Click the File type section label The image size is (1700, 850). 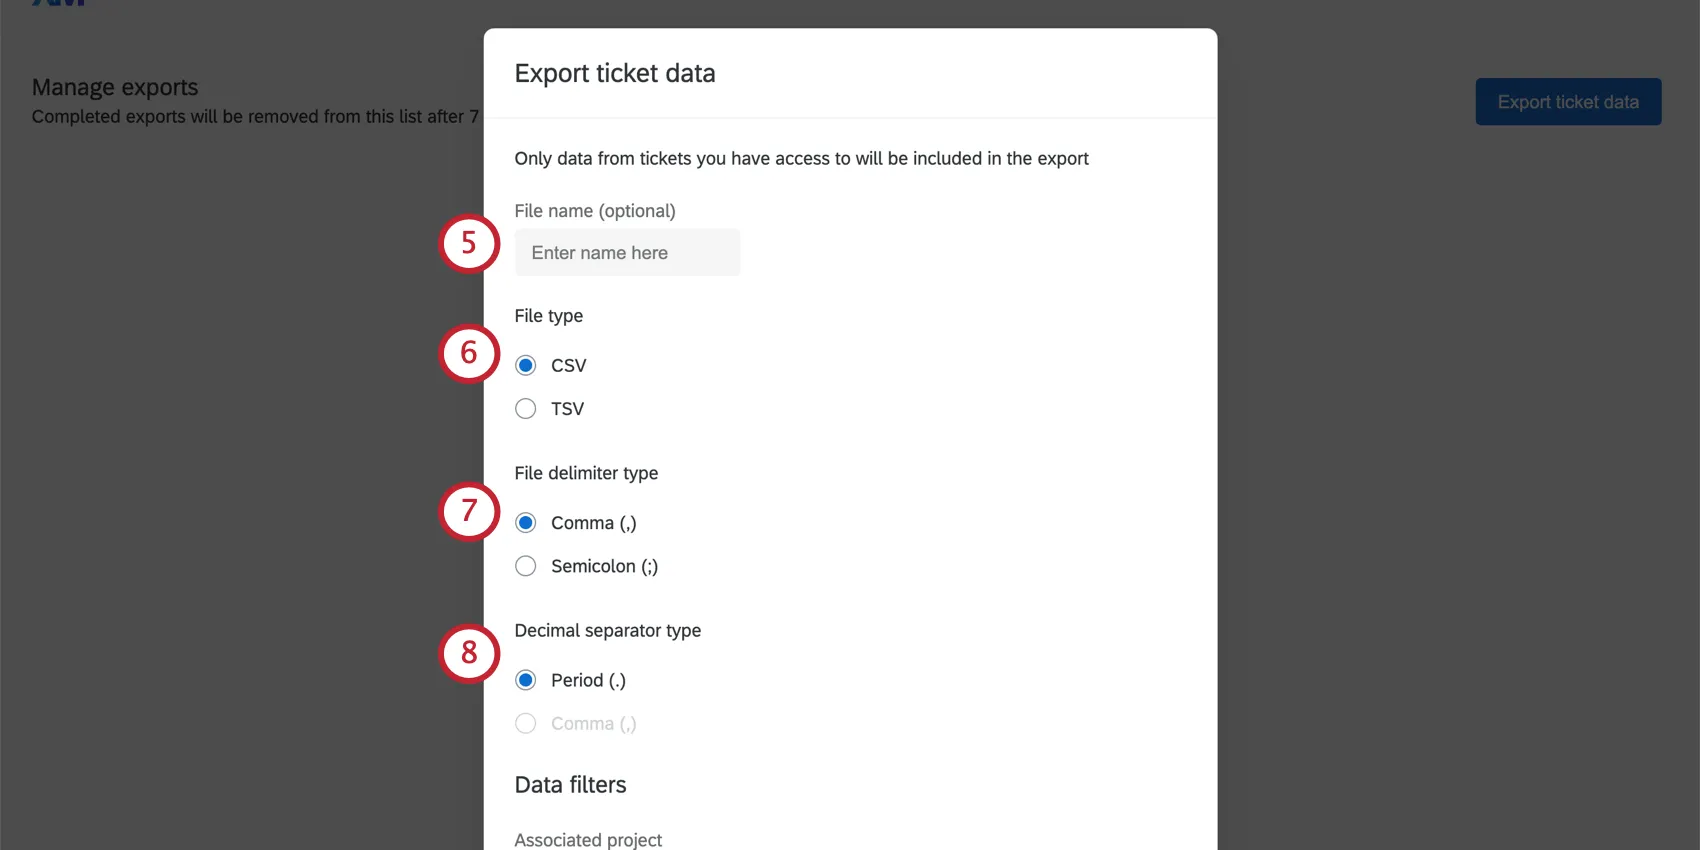point(548,315)
